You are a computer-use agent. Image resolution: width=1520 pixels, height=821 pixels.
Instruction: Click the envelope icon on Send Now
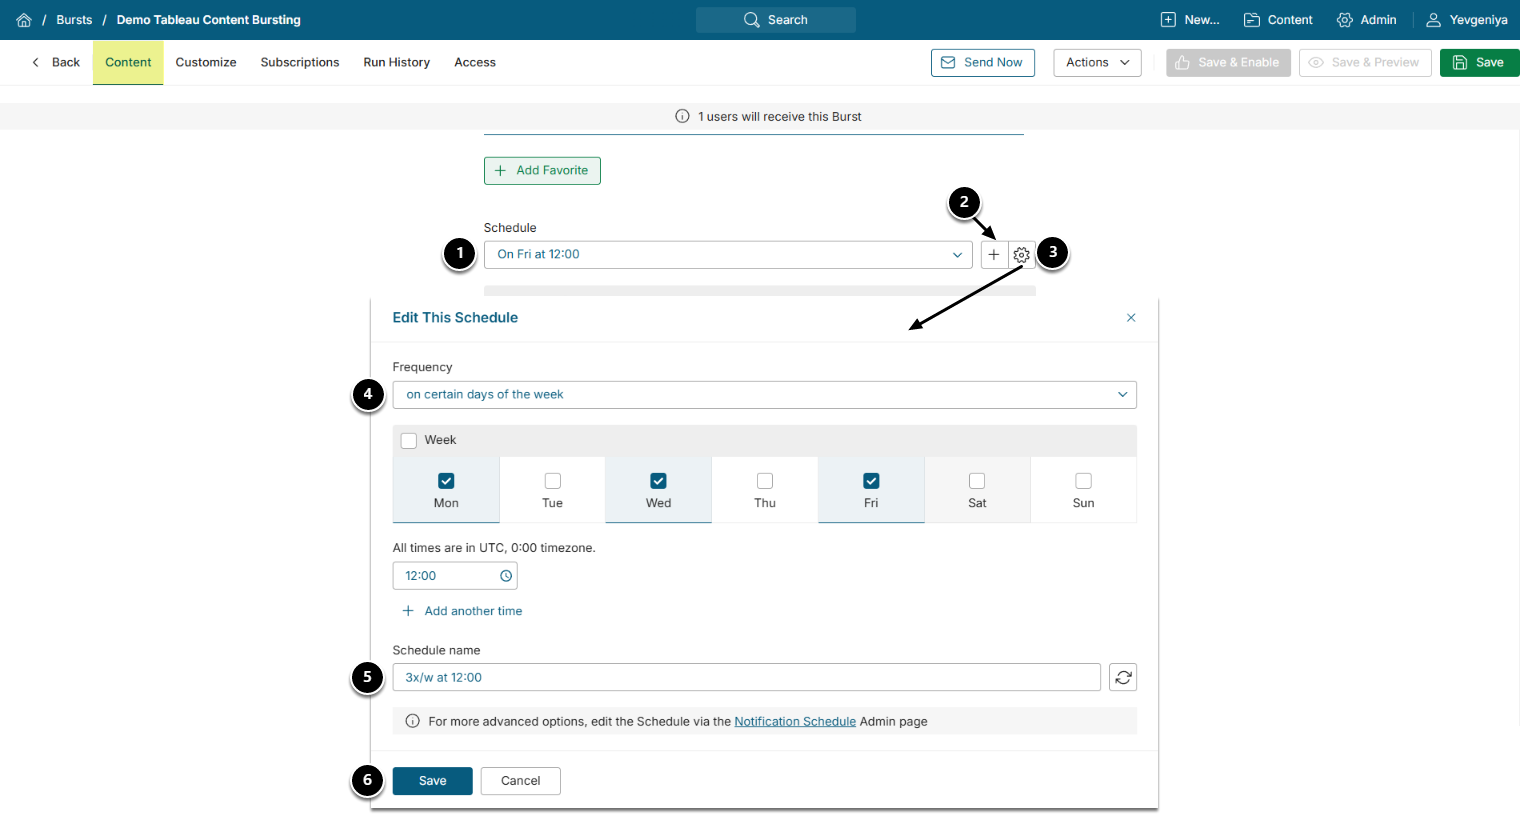pos(948,62)
